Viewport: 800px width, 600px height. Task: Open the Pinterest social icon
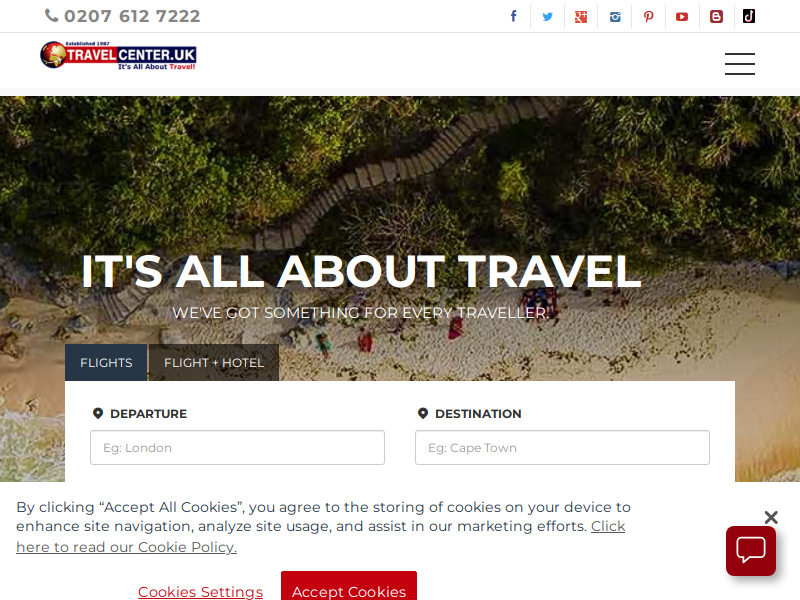pyautogui.click(x=648, y=17)
